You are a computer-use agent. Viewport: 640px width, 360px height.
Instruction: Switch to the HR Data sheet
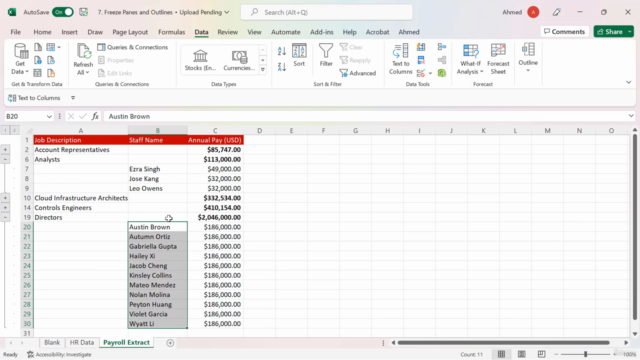(82, 342)
